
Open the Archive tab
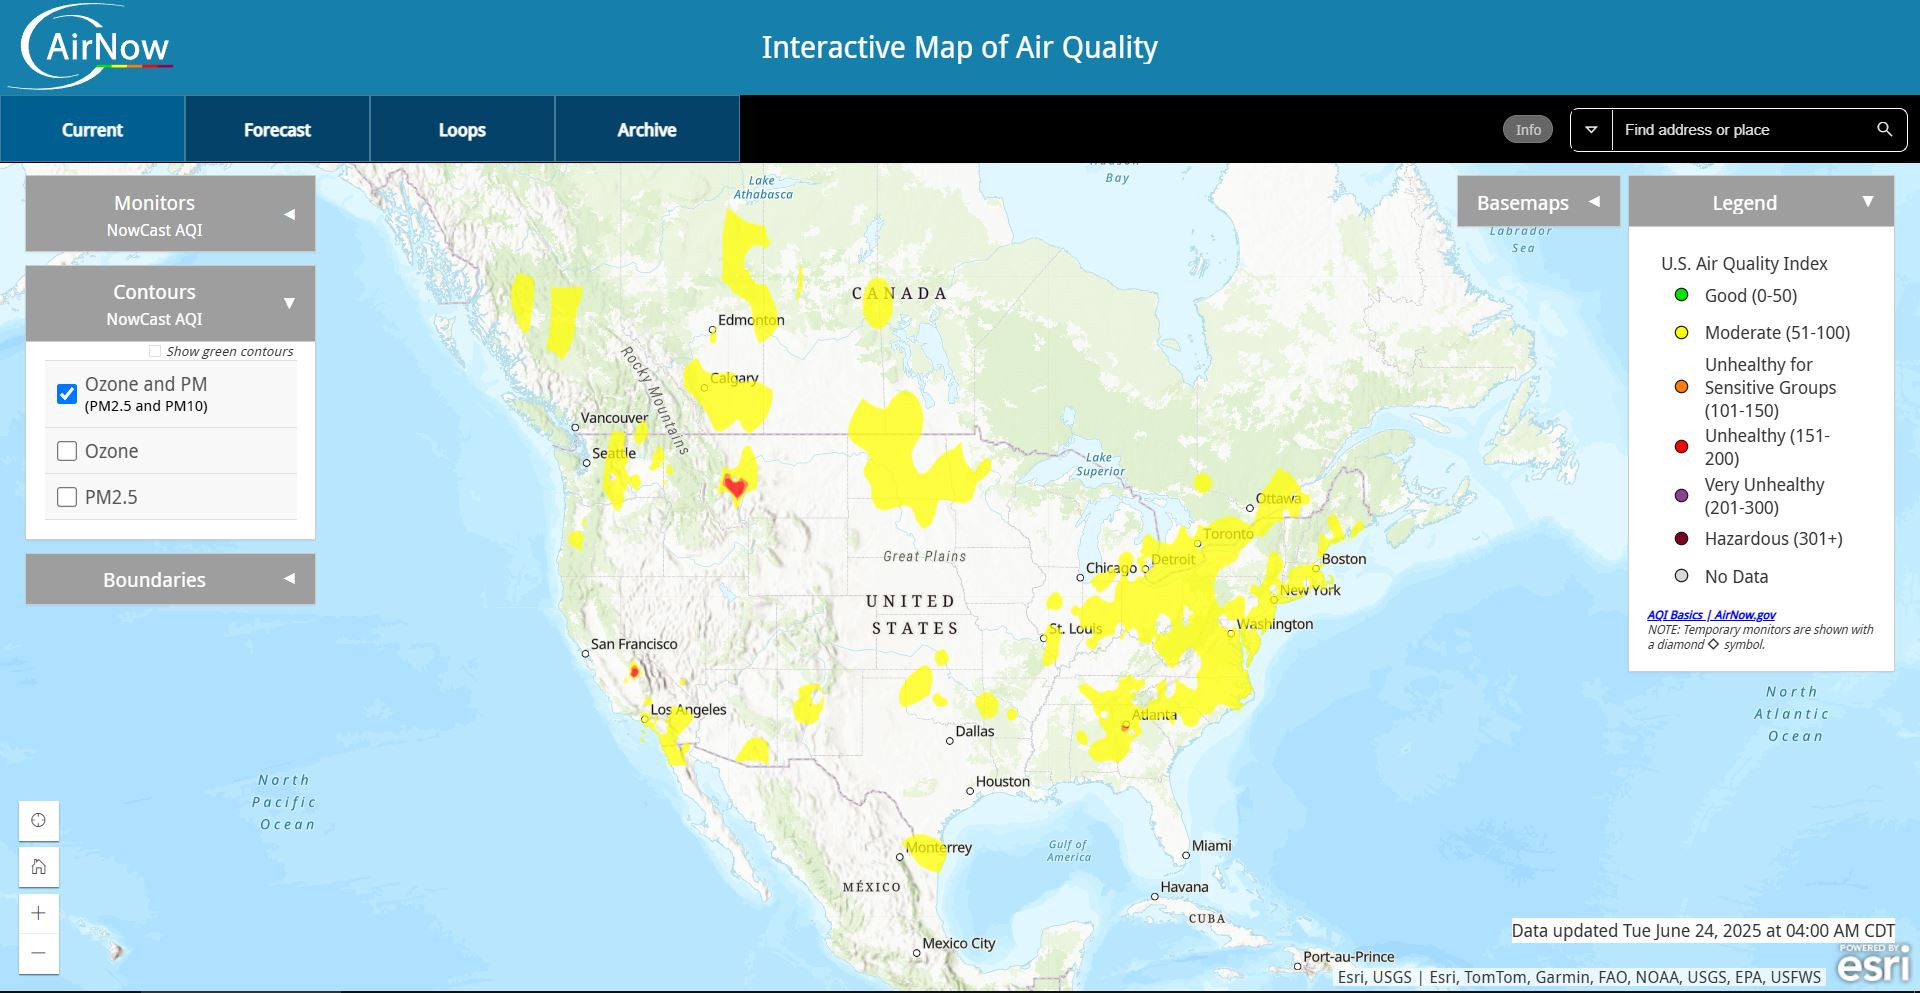(647, 129)
